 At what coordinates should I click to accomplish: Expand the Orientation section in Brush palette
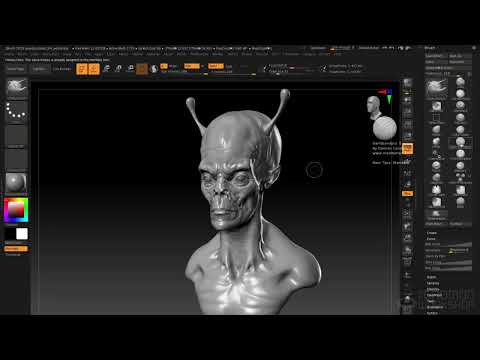435,307
